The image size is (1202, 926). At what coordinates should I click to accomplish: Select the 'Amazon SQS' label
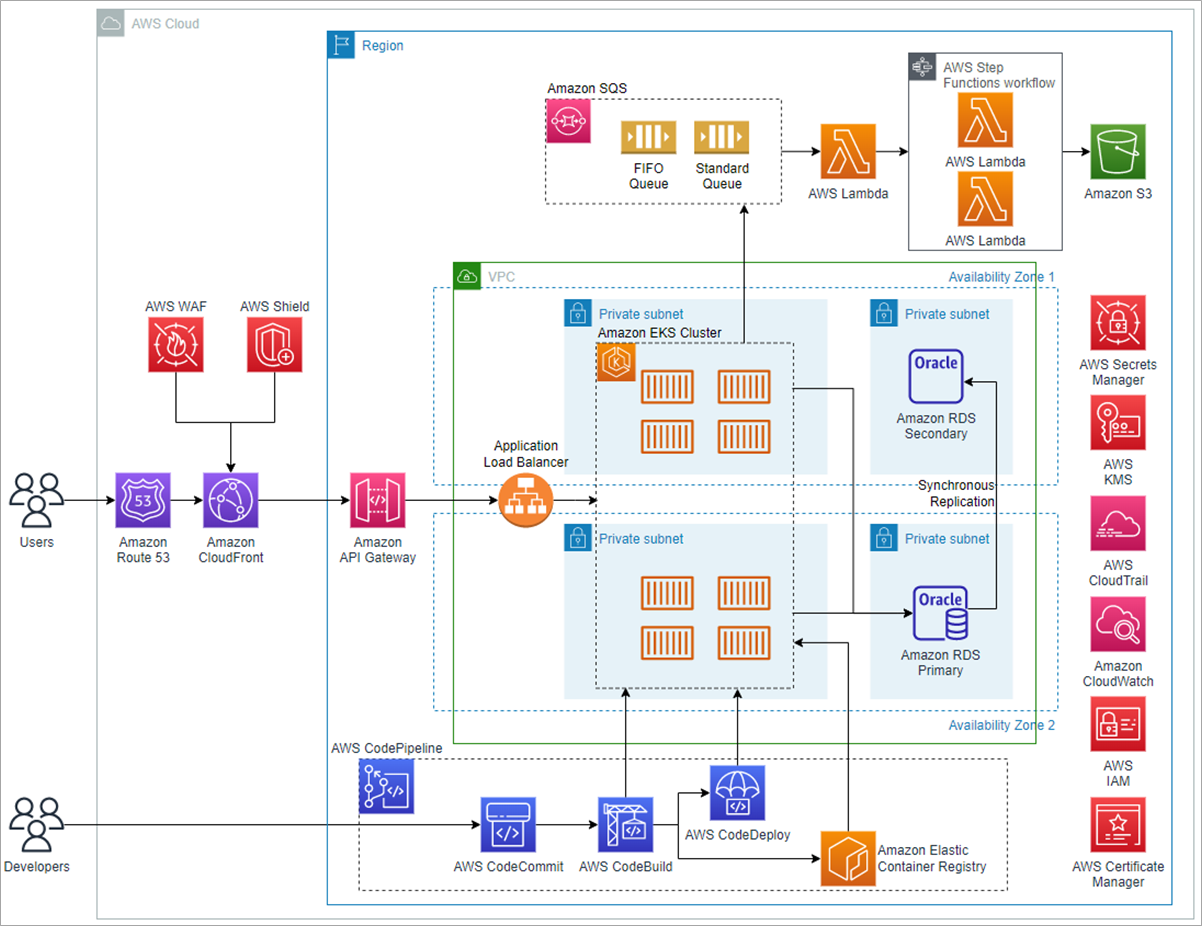click(587, 89)
